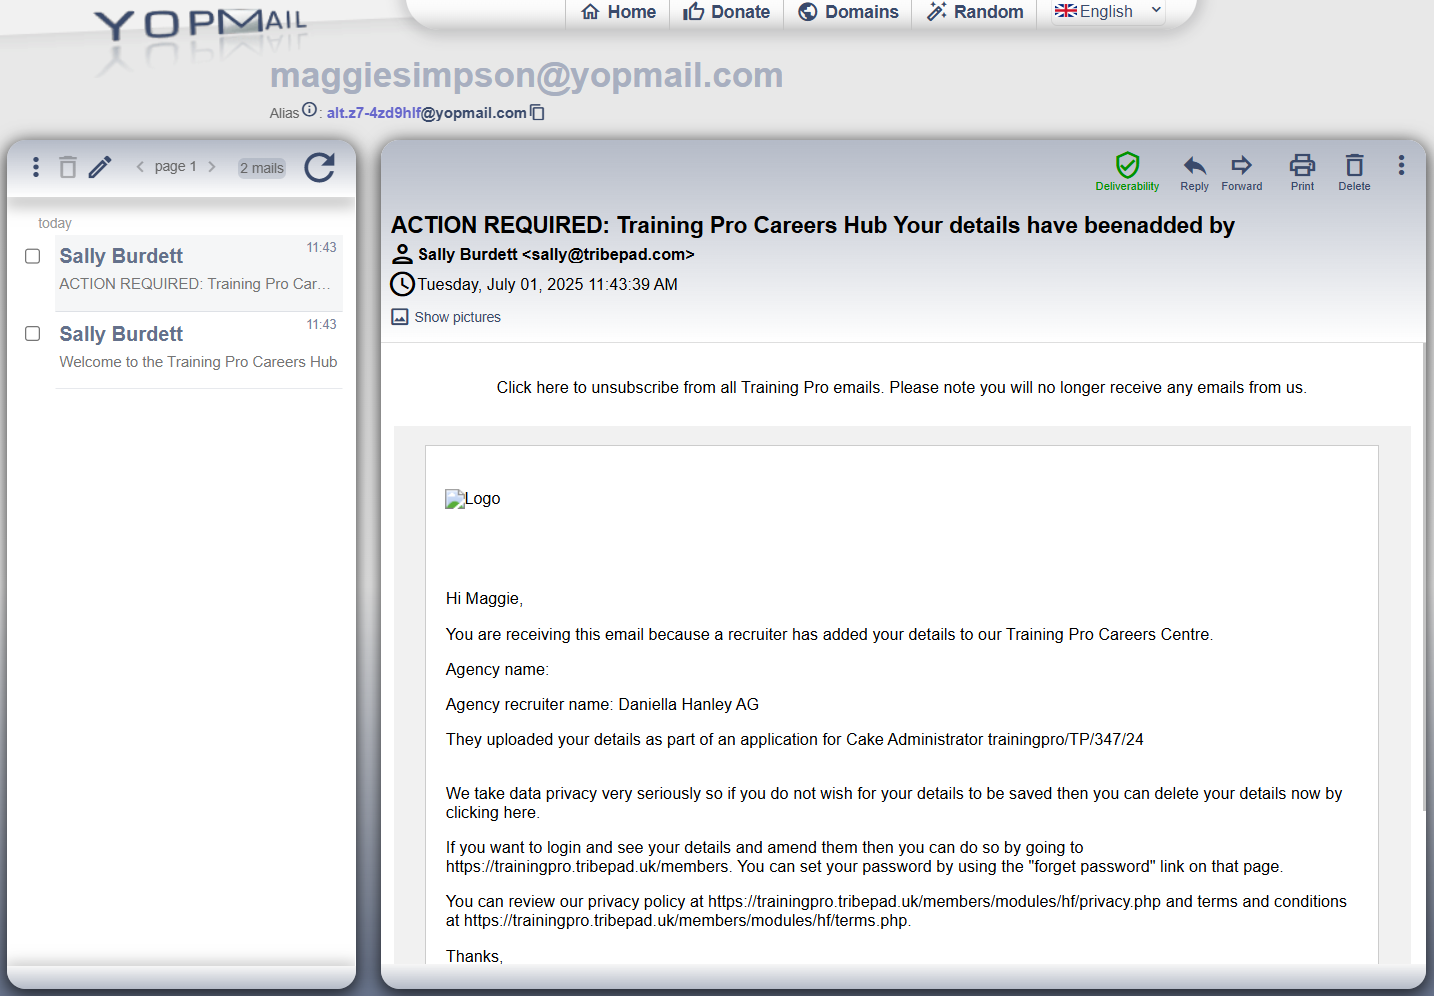
Task: Click 'clicking here' delete details link
Action: point(491,813)
